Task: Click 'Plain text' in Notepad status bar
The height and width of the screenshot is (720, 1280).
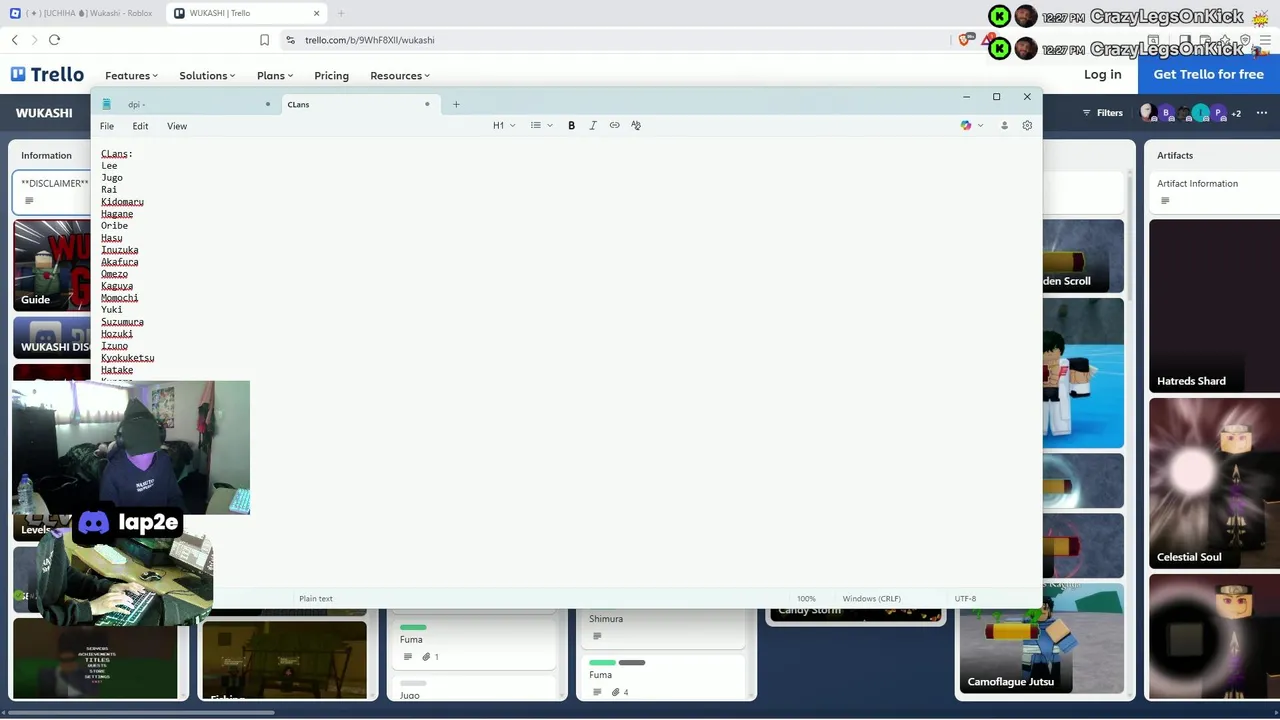Action: pos(316,599)
